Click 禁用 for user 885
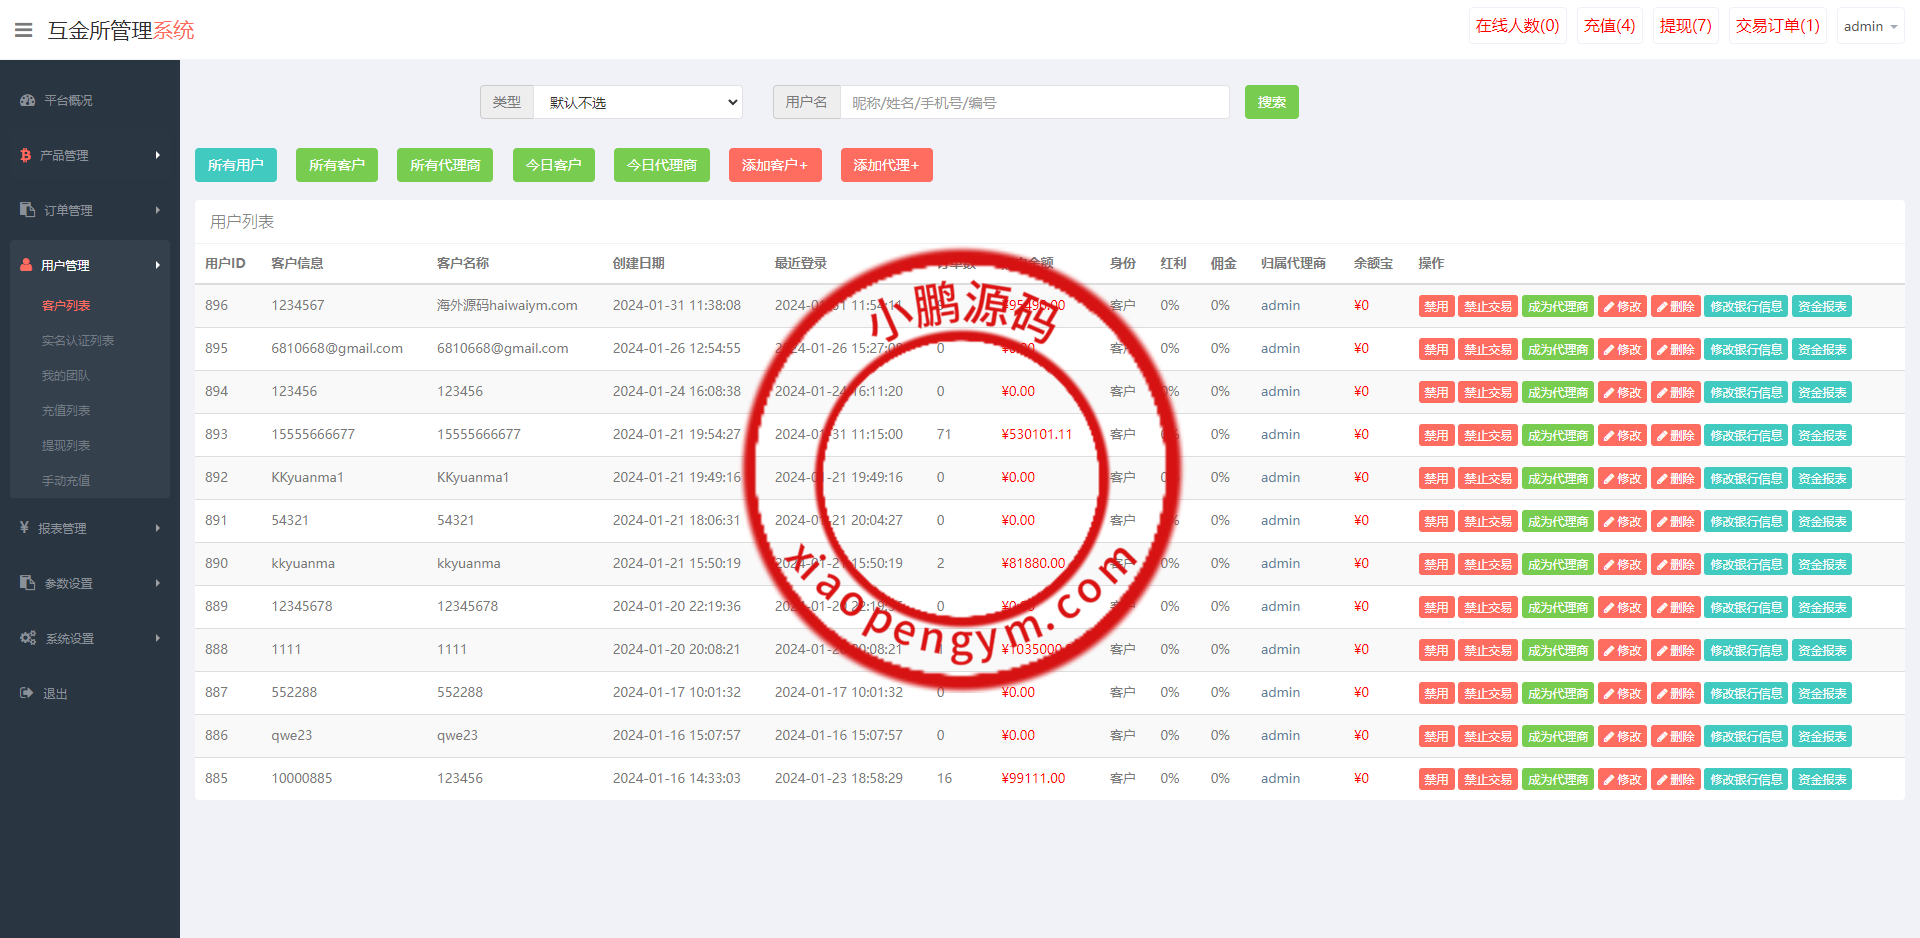This screenshot has width=1920, height=938. [1436, 780]
